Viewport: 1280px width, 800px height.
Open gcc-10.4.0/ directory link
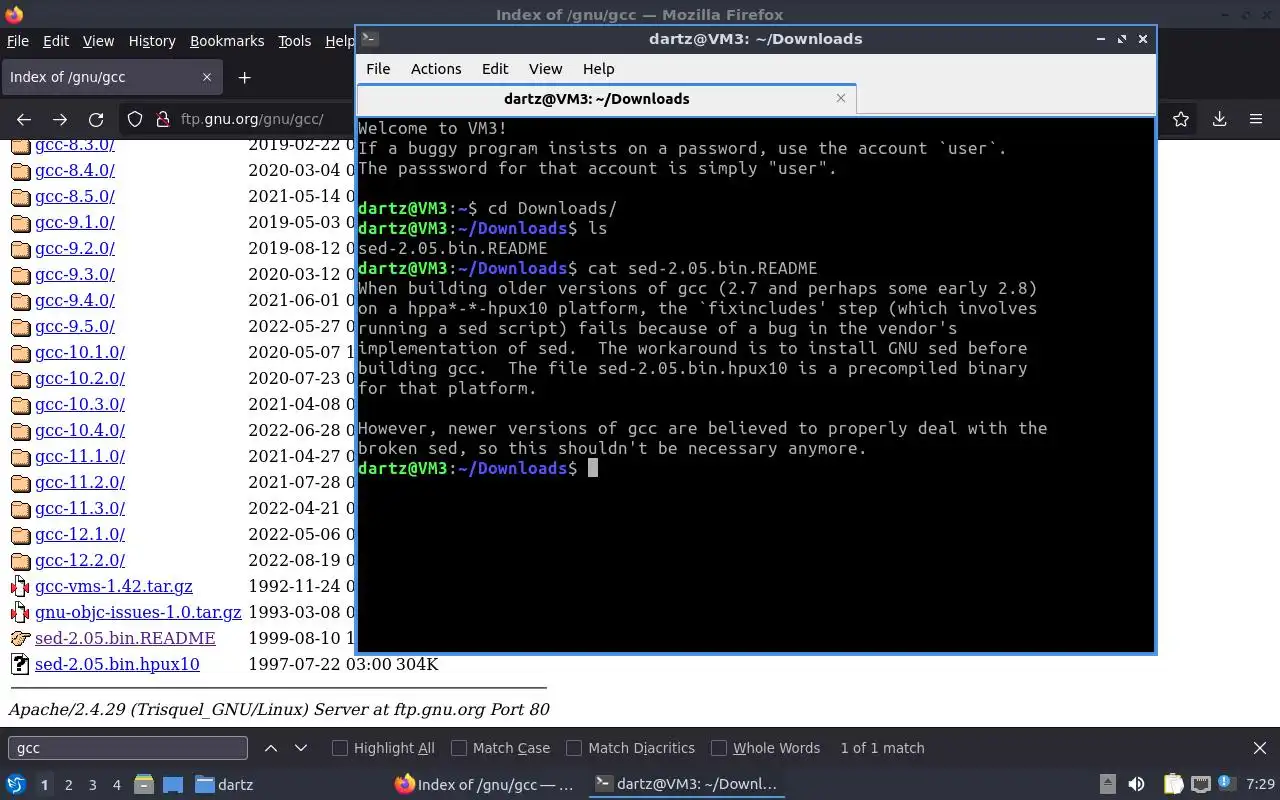[80, 430]
